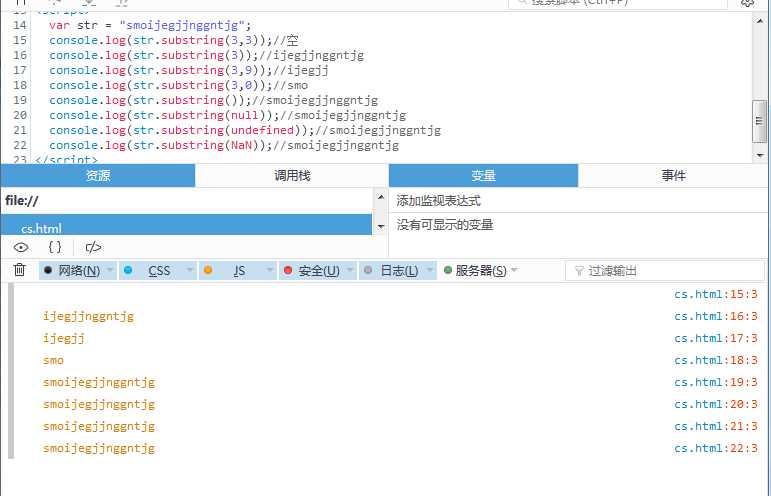
Task: Click 'substring(null)' code on line 20
Action: coord(213,116)
